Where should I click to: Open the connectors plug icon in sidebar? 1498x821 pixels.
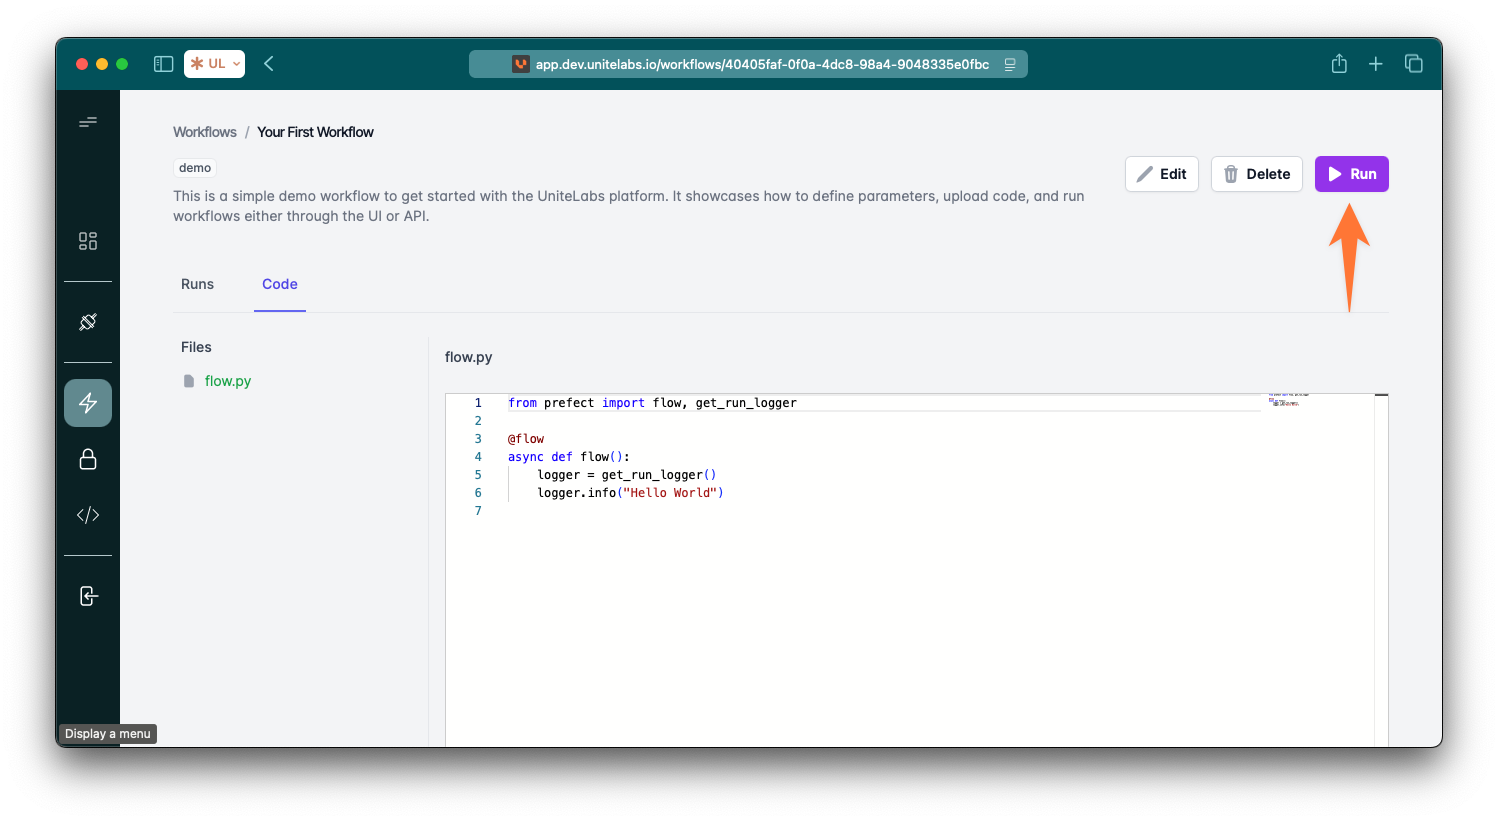tap(88, 322)
